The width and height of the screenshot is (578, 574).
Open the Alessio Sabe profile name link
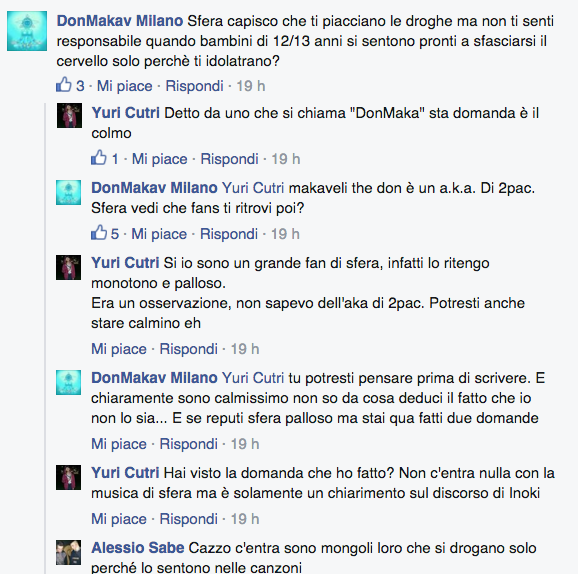tap(137, 548)
